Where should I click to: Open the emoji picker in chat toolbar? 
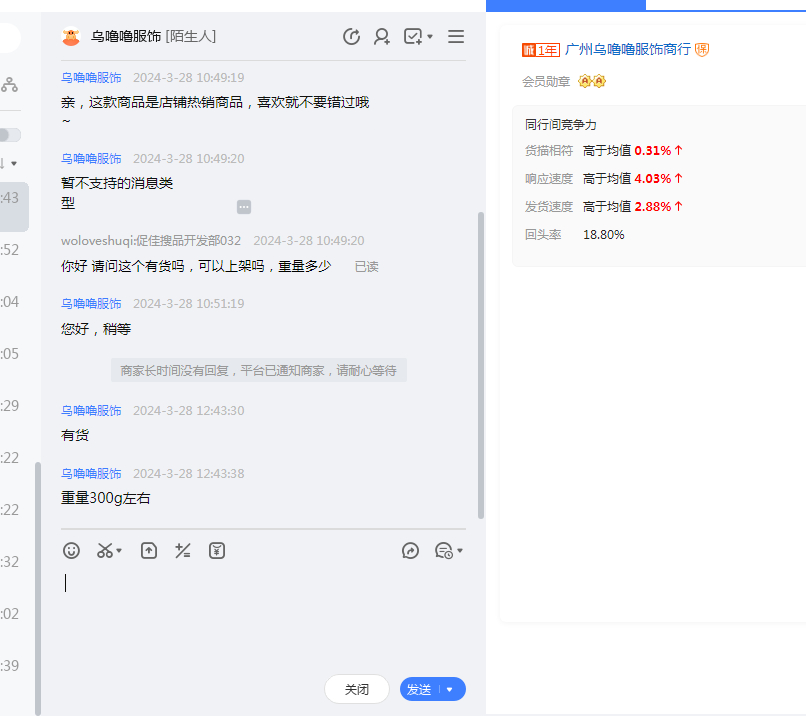pyautogui.click(x=71, y=551)
